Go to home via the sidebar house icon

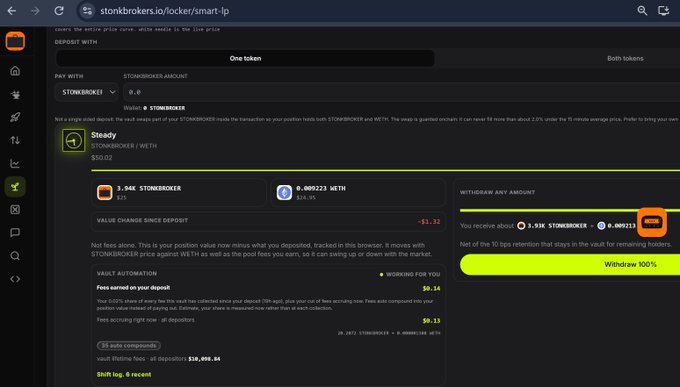click(x=15, y=71)
